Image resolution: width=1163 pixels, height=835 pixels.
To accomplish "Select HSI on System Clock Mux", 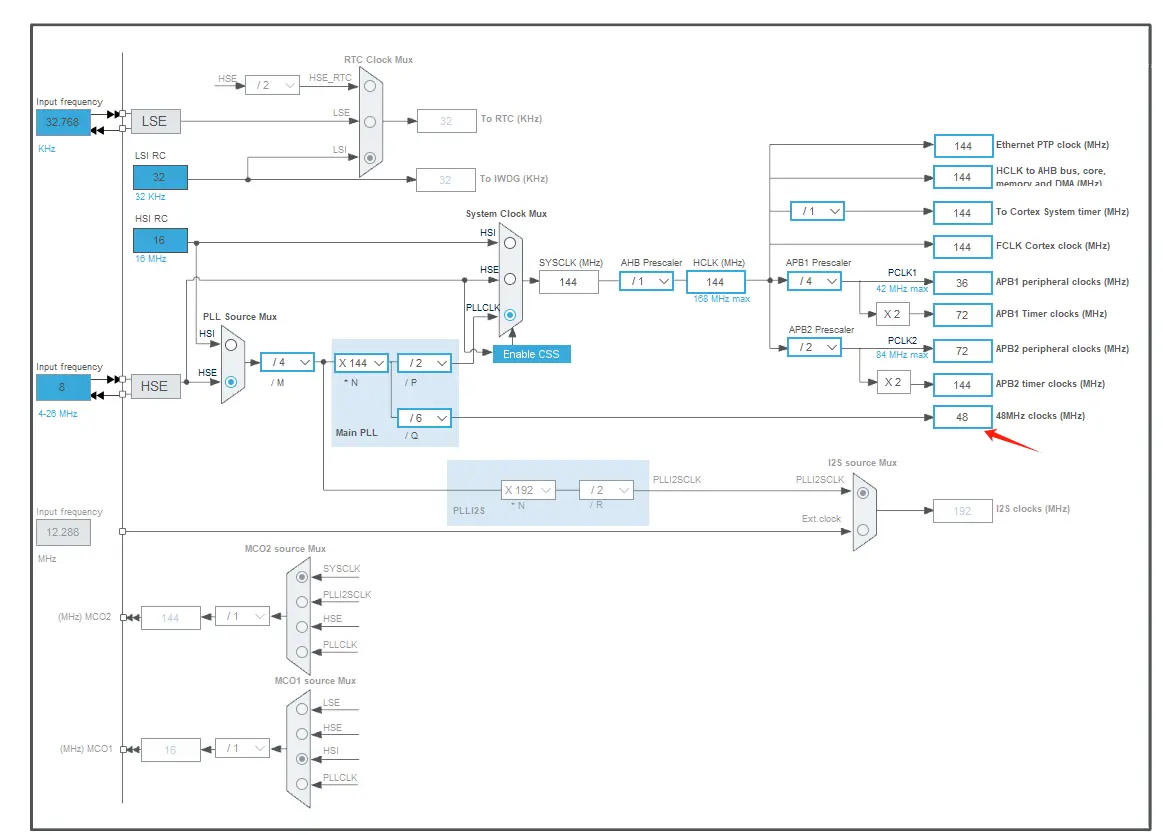I will point(510,243).
